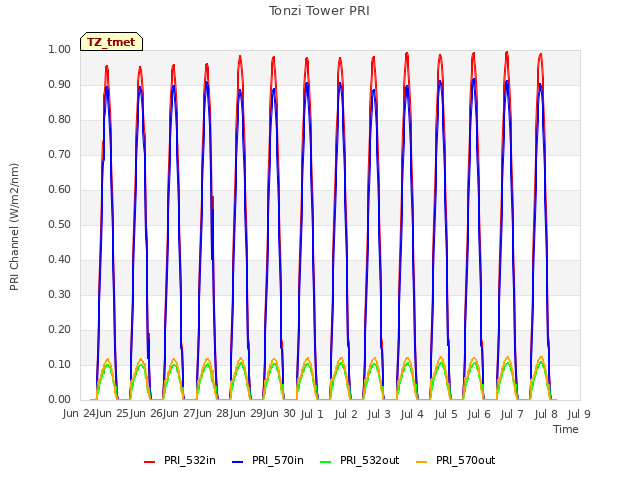Click the blue PRI_570in peak above Jul 6
Image resolution: width=640 pixels, height=480 pixels.
(x=473, y=80)
